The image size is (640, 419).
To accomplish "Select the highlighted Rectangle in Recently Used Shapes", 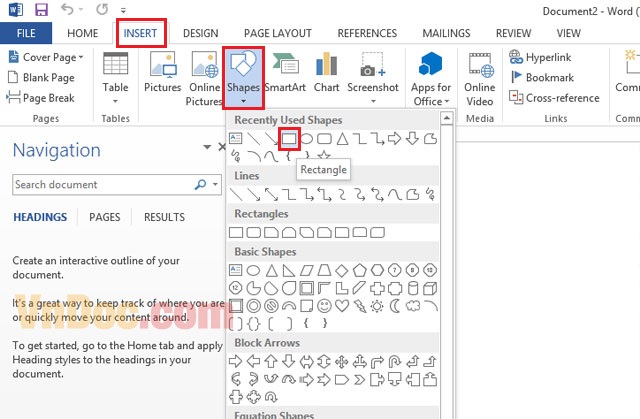I will tap(289, 138).
